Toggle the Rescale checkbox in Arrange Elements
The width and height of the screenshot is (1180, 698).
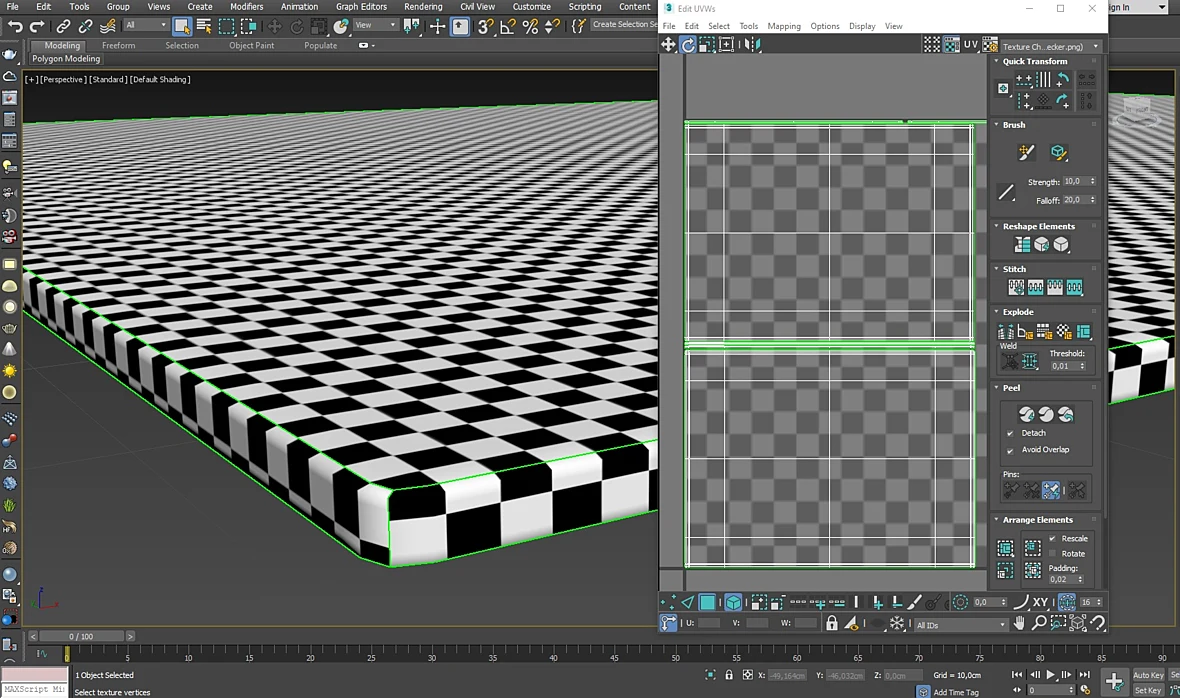click(x=1052, y=539)
